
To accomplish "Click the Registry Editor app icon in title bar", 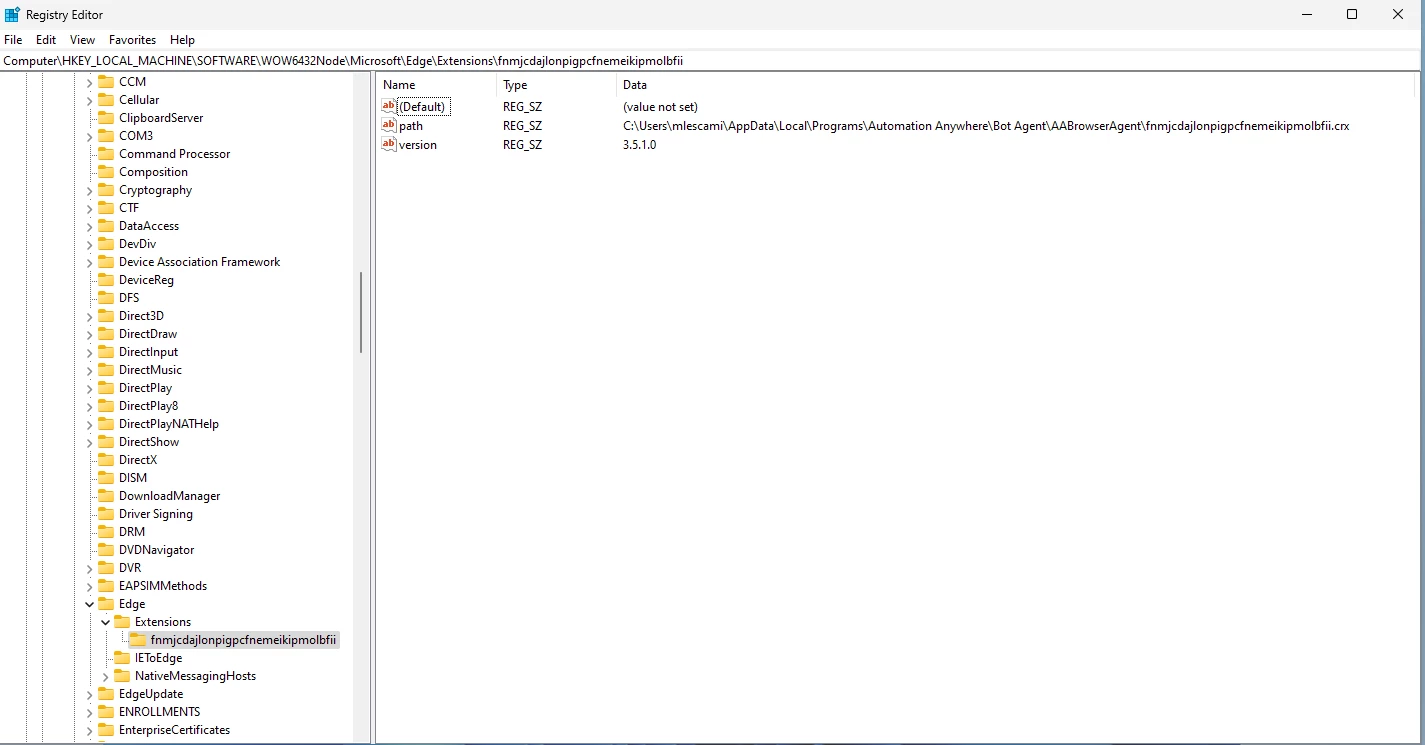I will 12,14.
